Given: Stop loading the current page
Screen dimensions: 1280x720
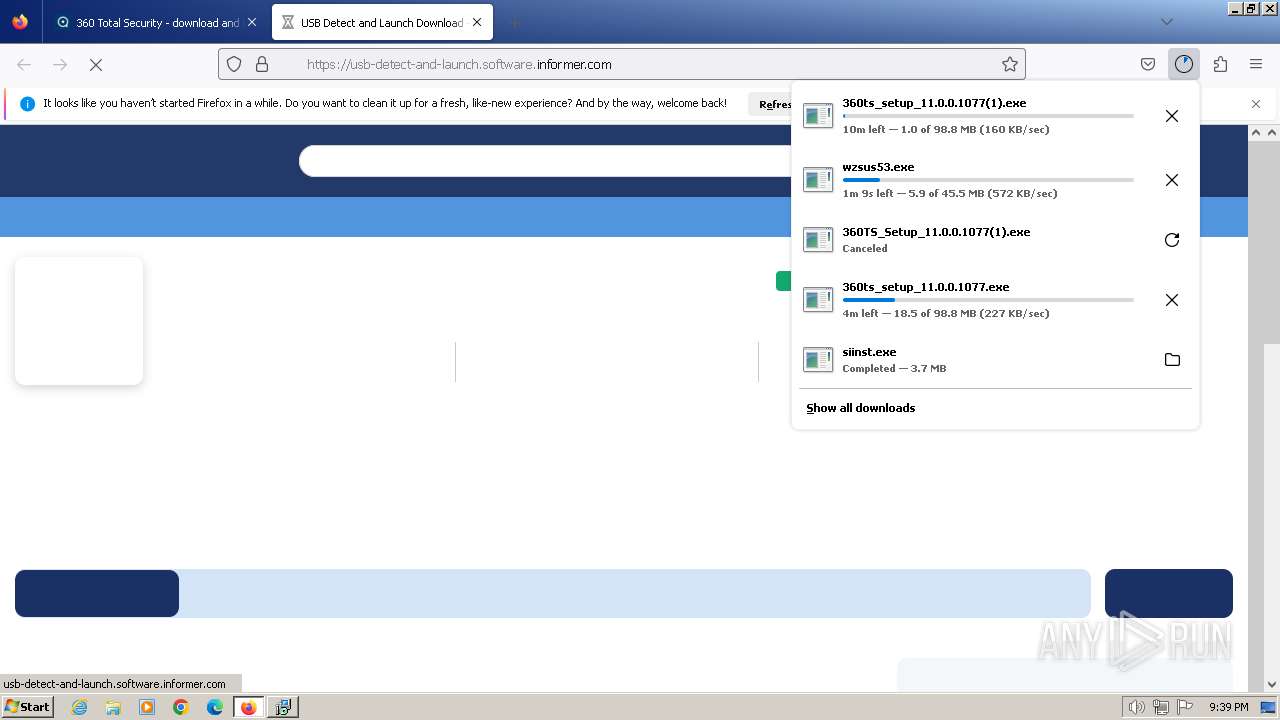Looking at the screenshot, I should point(96,64).
